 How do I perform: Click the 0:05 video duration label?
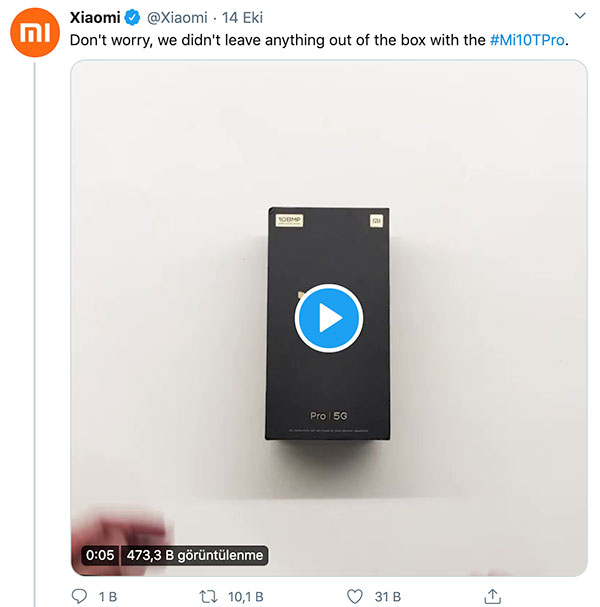(99, 555)
